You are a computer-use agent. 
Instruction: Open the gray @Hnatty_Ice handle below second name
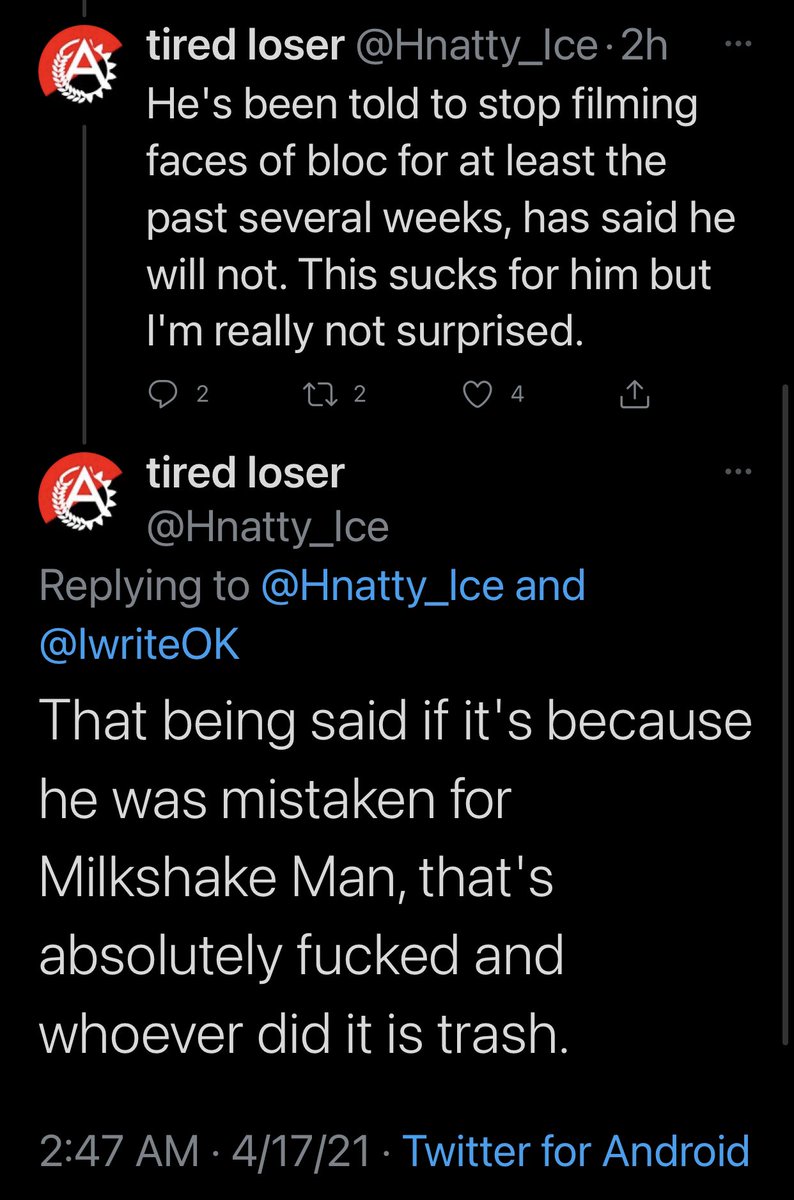(267, 526)
